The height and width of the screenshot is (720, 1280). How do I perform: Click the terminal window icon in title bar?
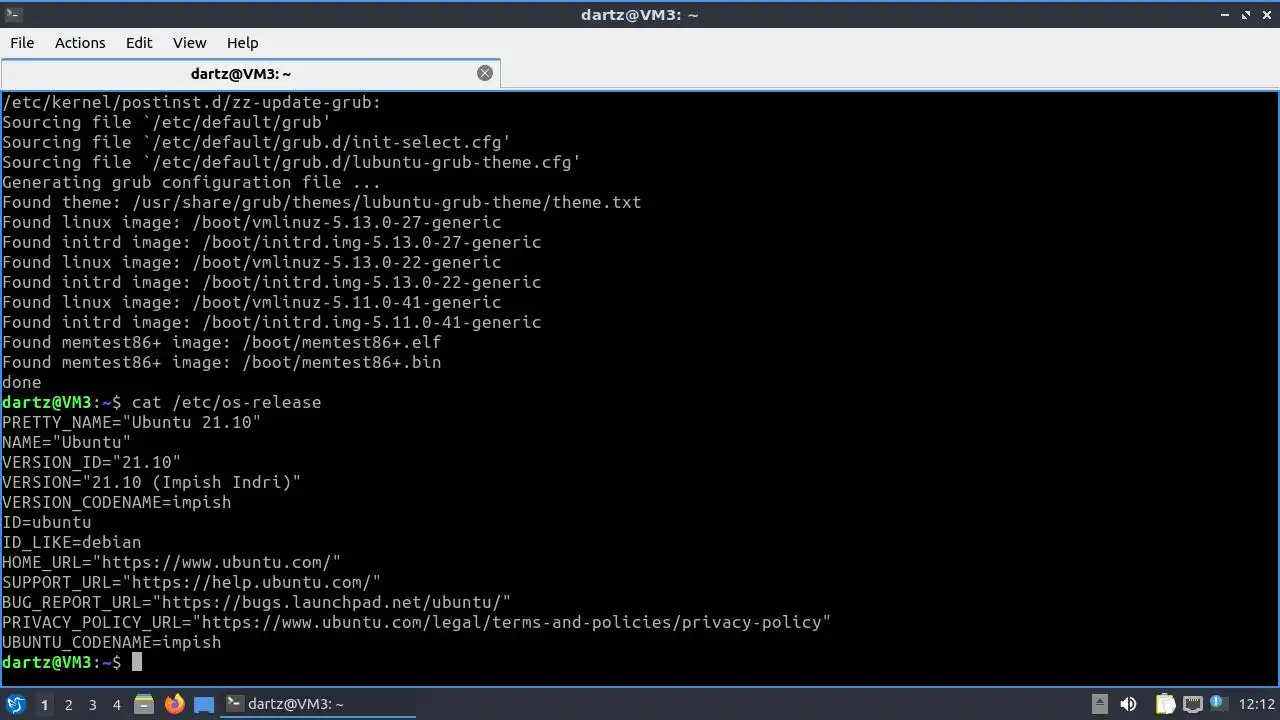pyautogui.click(x=14, y=14)
